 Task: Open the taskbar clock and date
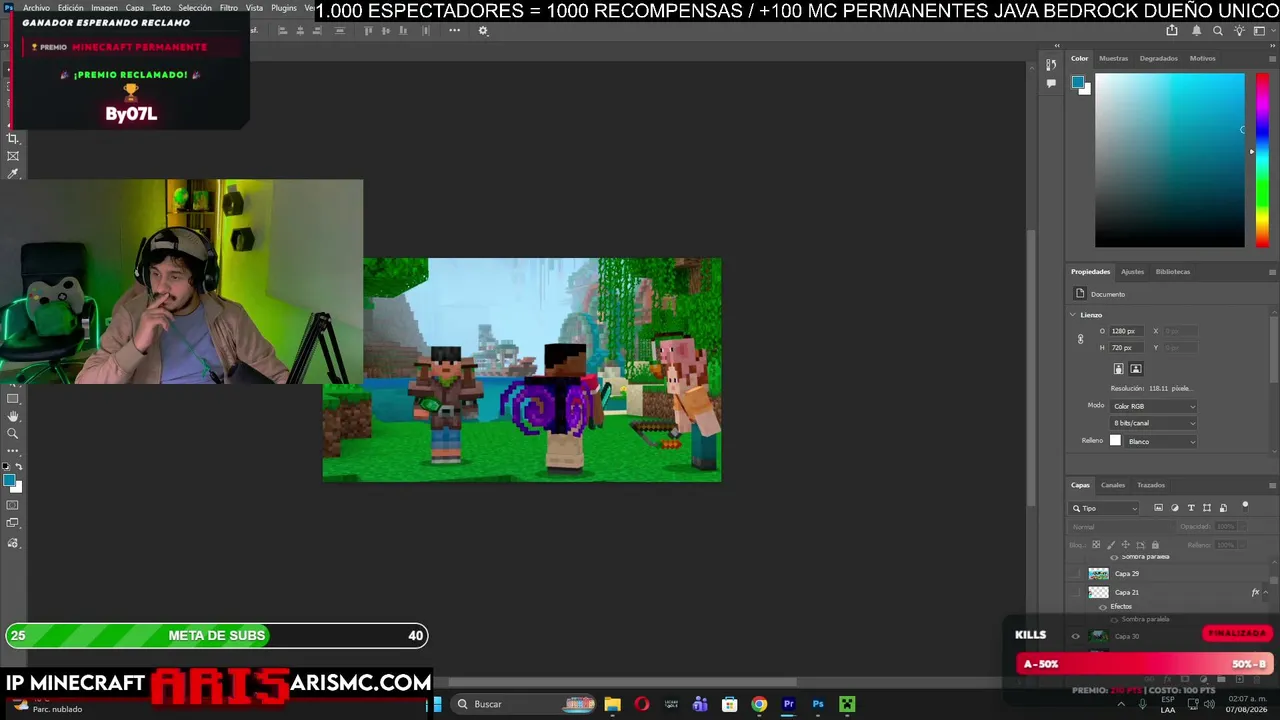tap(1247, 704)
